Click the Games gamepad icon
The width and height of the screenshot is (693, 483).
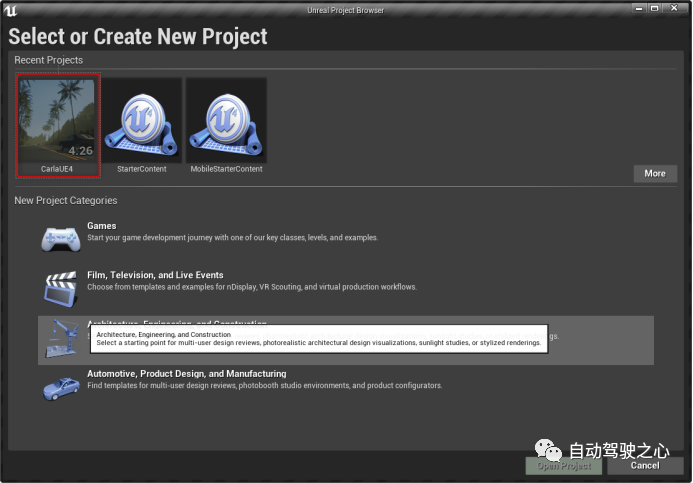[61, 239]
